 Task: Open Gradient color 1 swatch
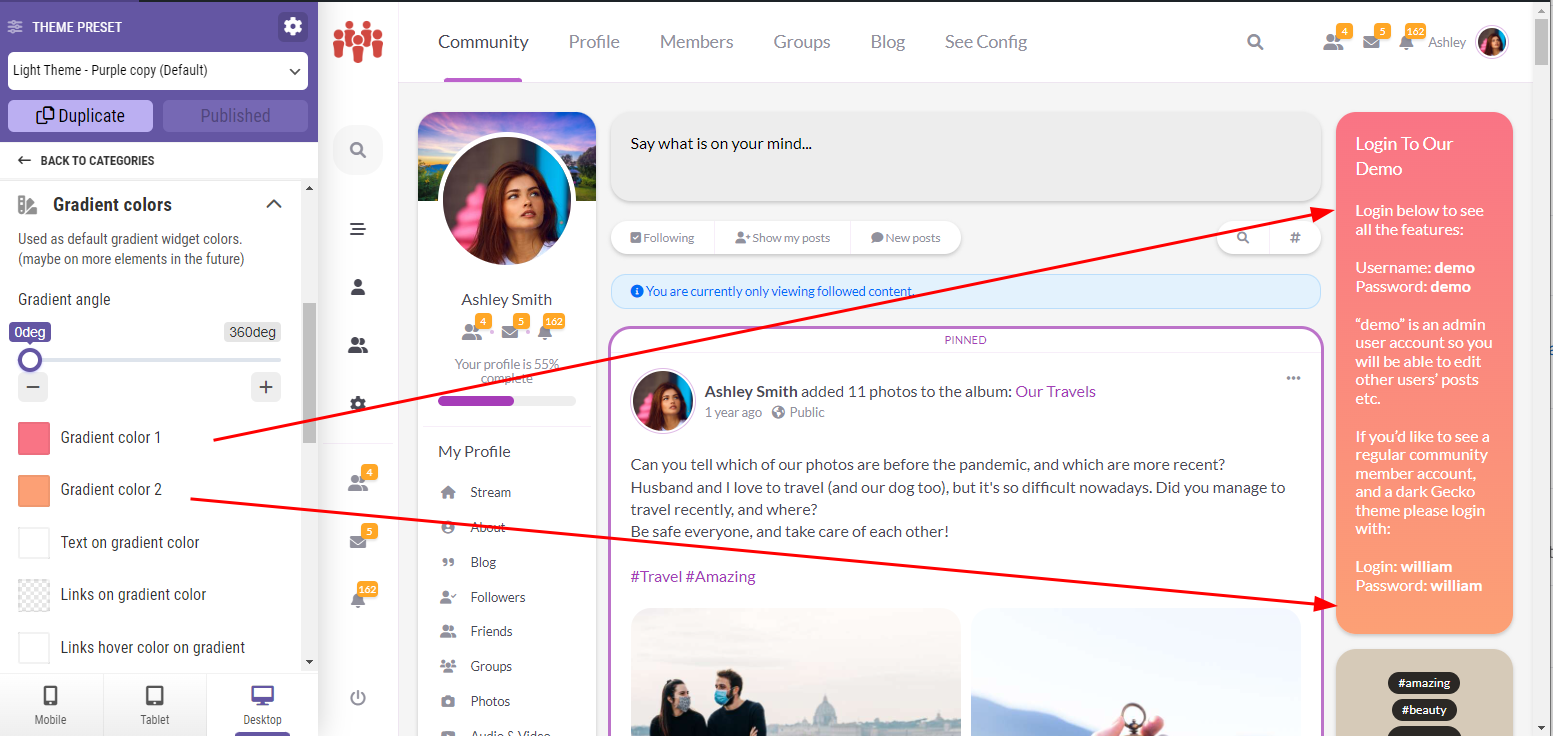pyautogui.click(x=34, y=438)
